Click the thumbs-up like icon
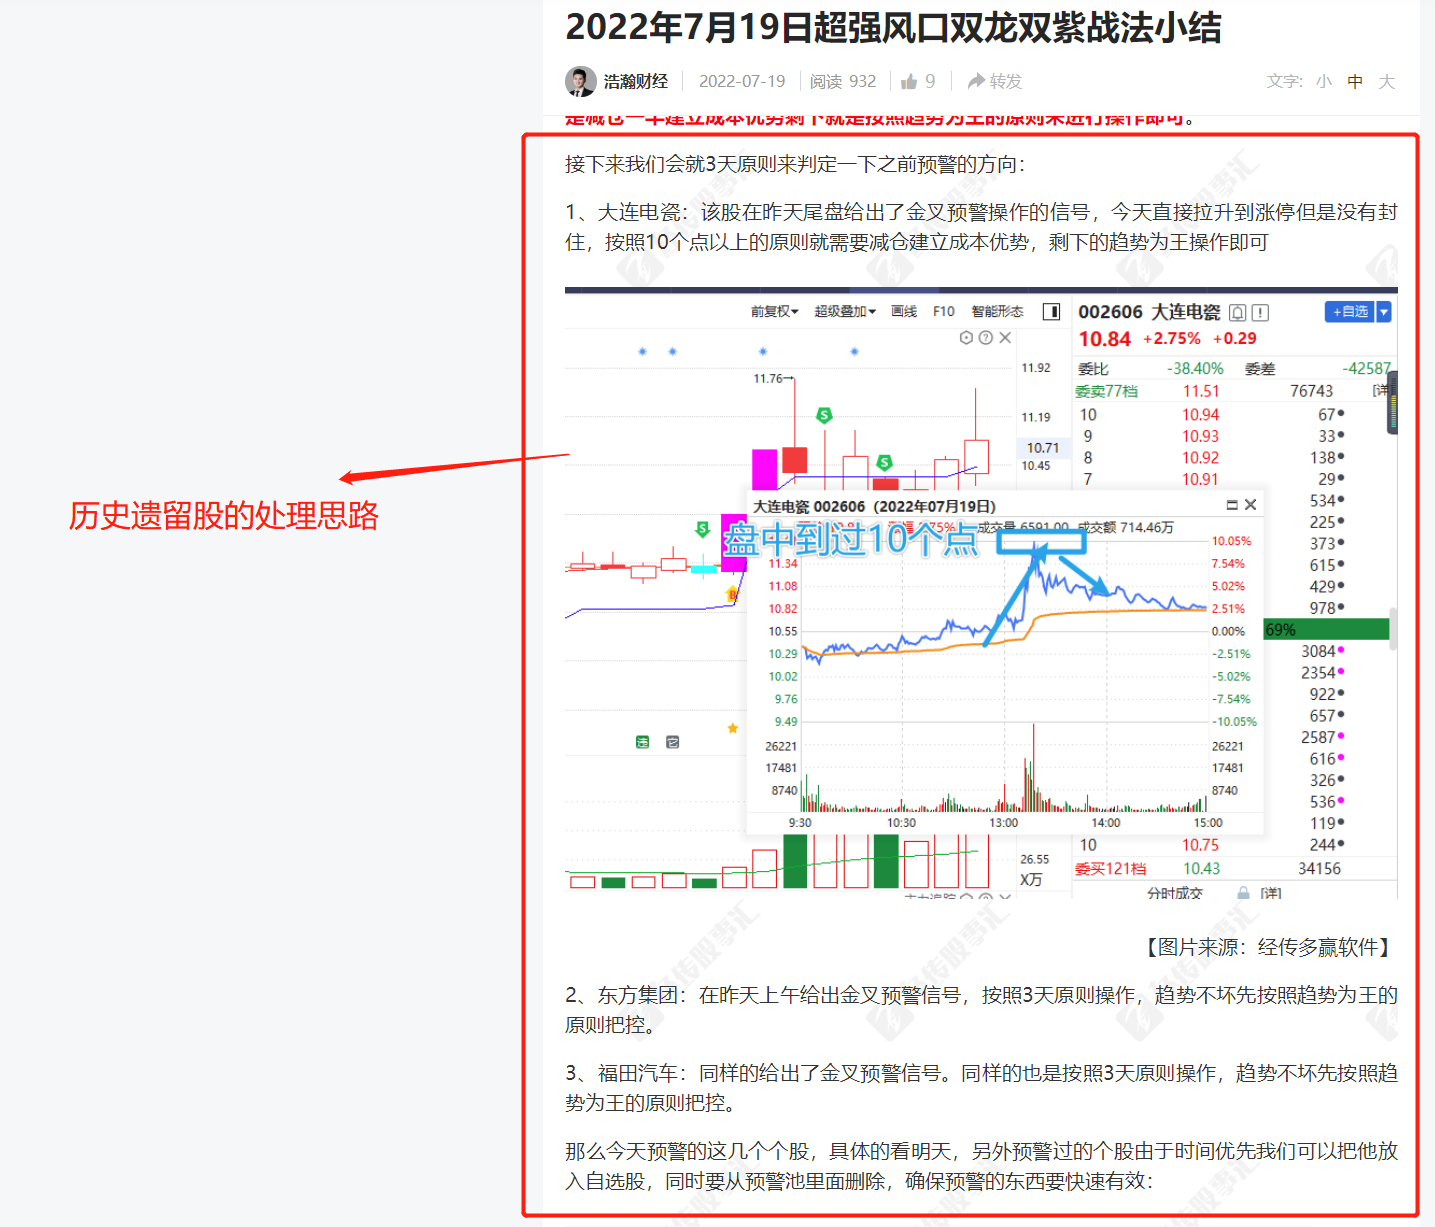This screenshot has height=1227, width=1435. tap(909, 82)
